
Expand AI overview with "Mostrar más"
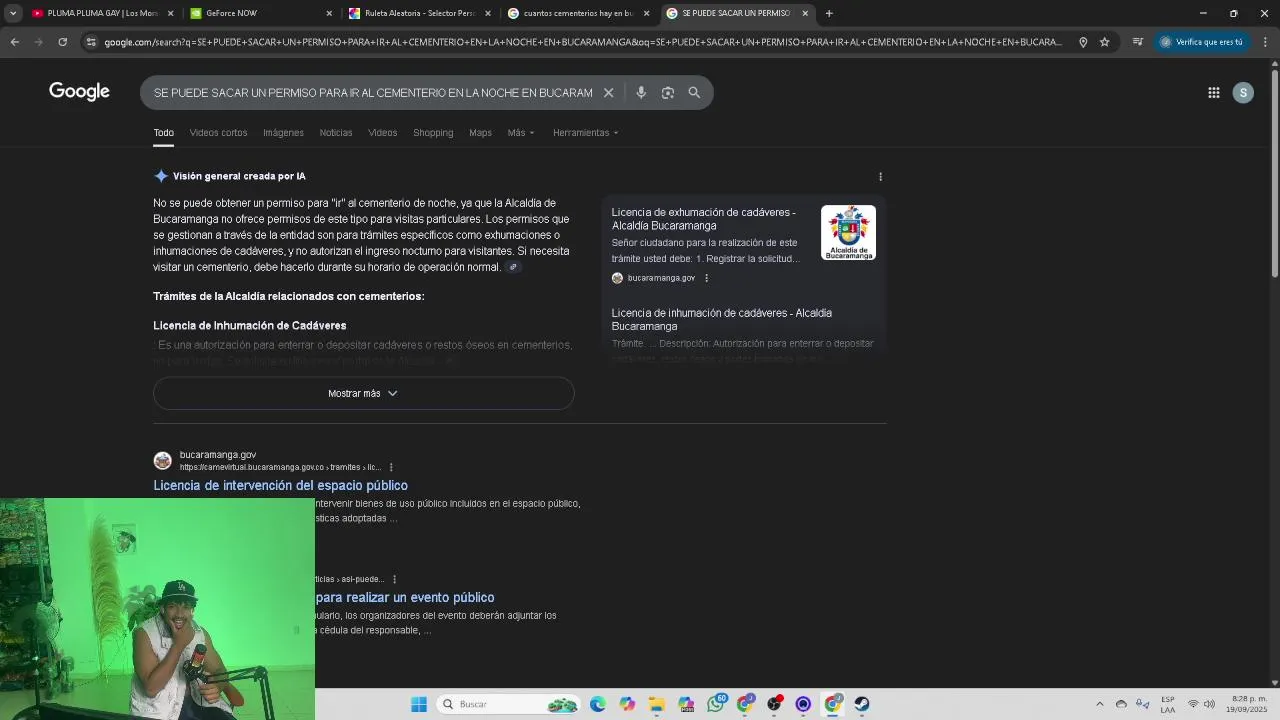pos(363,393)
